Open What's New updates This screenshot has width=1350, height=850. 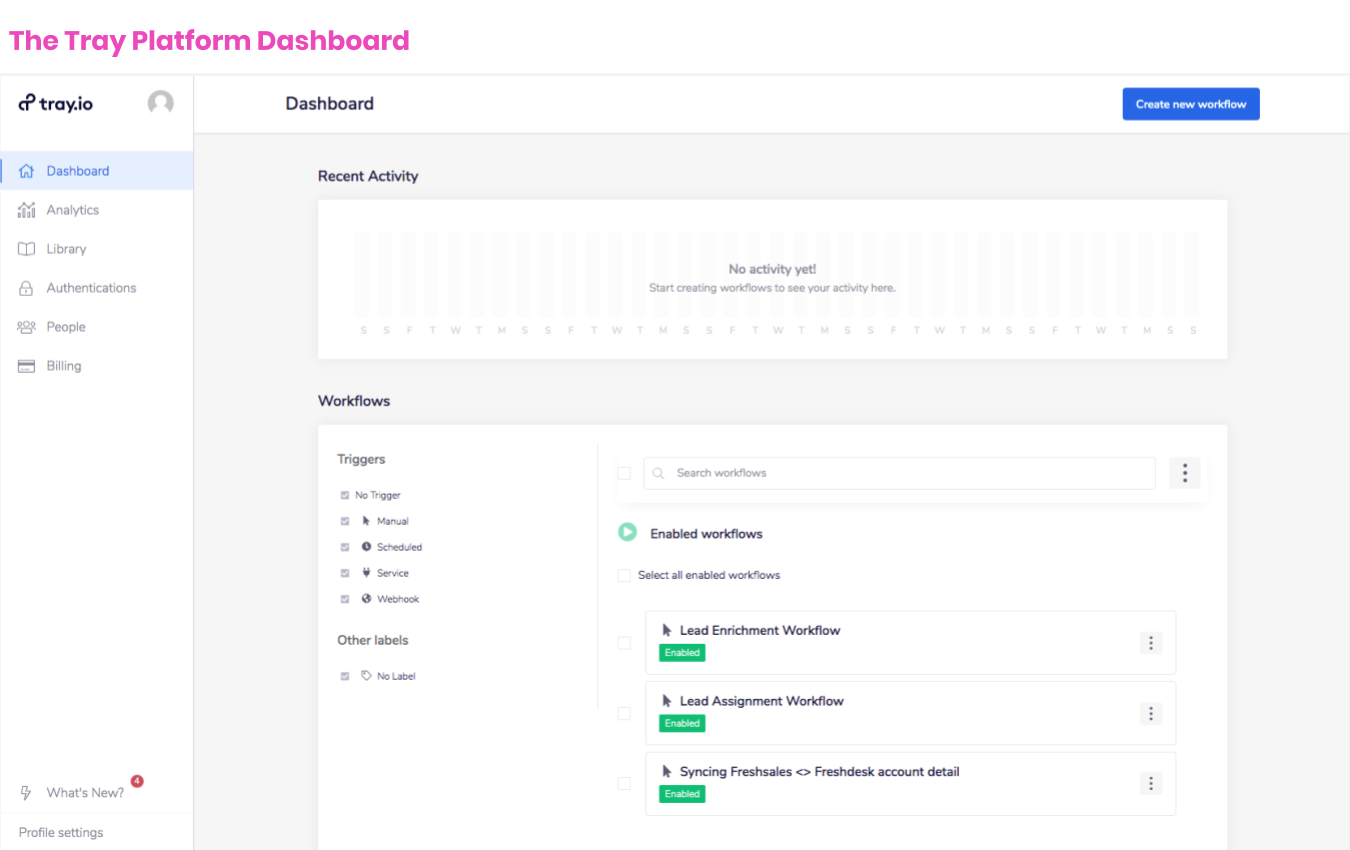click(x=85, y=793)
